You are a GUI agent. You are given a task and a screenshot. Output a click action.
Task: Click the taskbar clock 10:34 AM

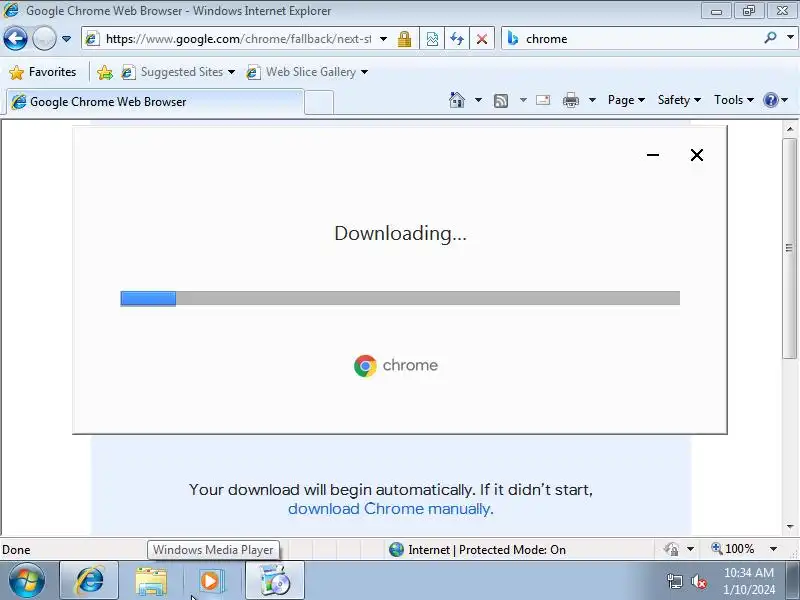[748, 572]
